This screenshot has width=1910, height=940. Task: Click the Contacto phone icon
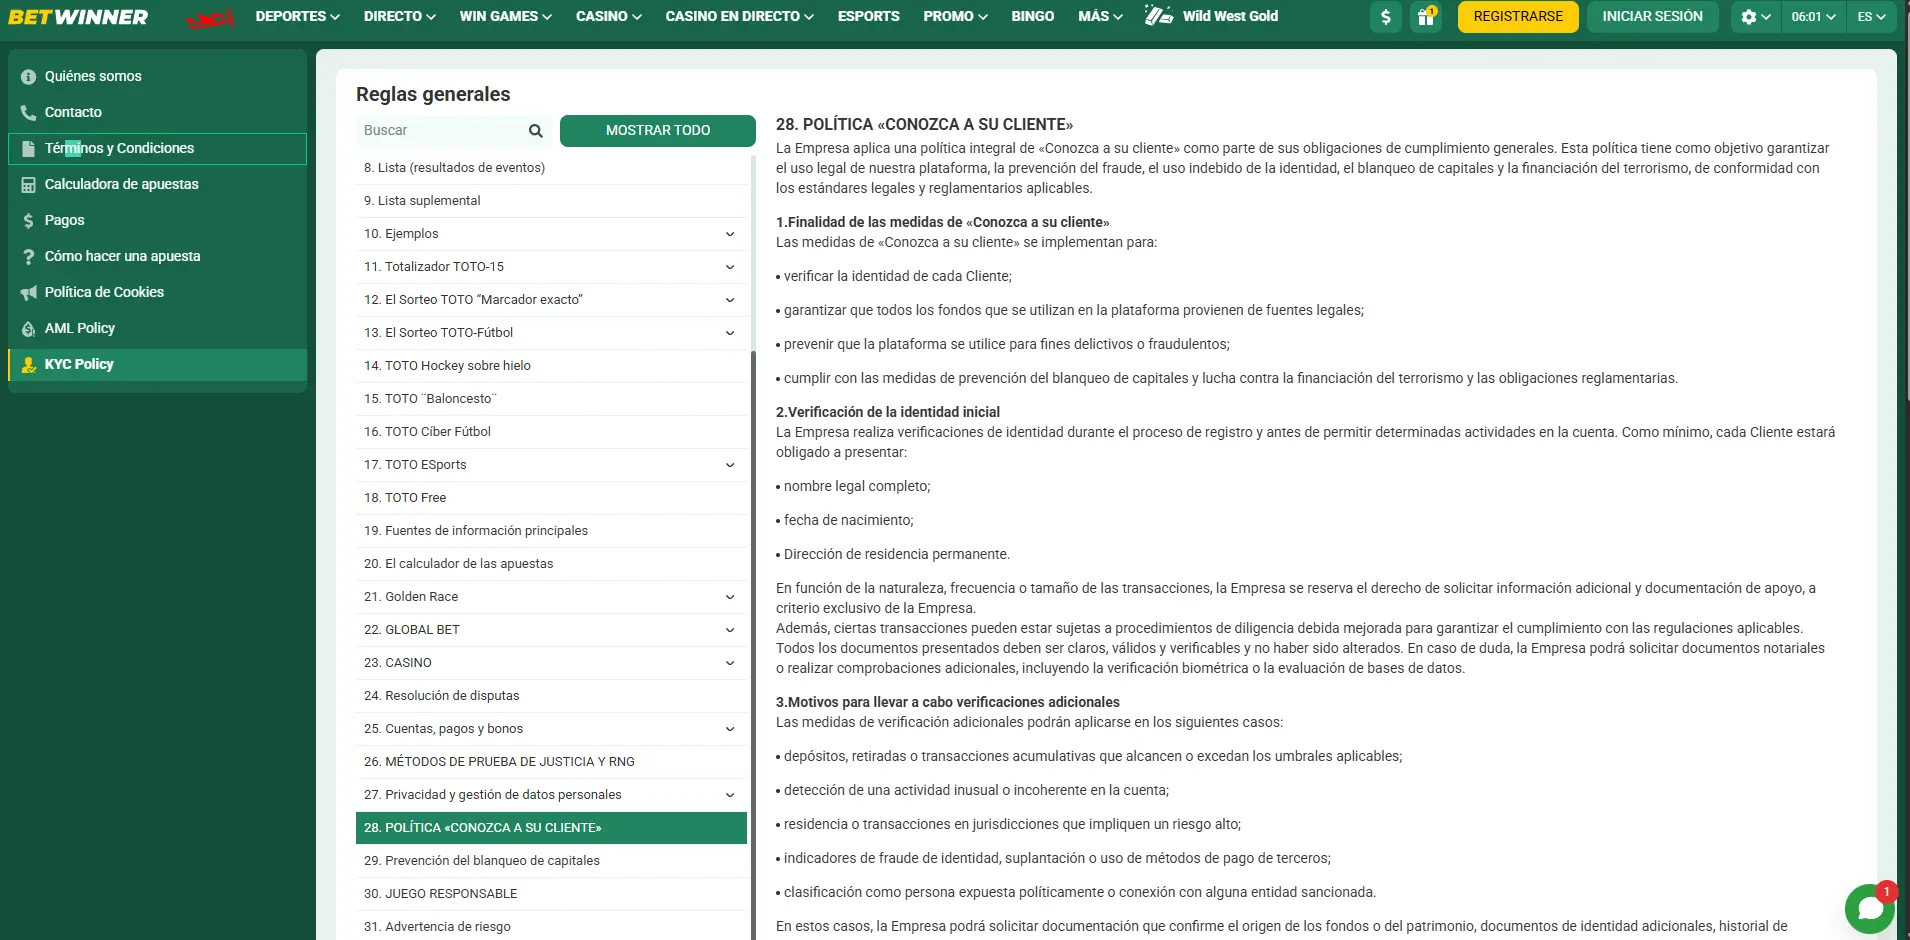(28, 113)
